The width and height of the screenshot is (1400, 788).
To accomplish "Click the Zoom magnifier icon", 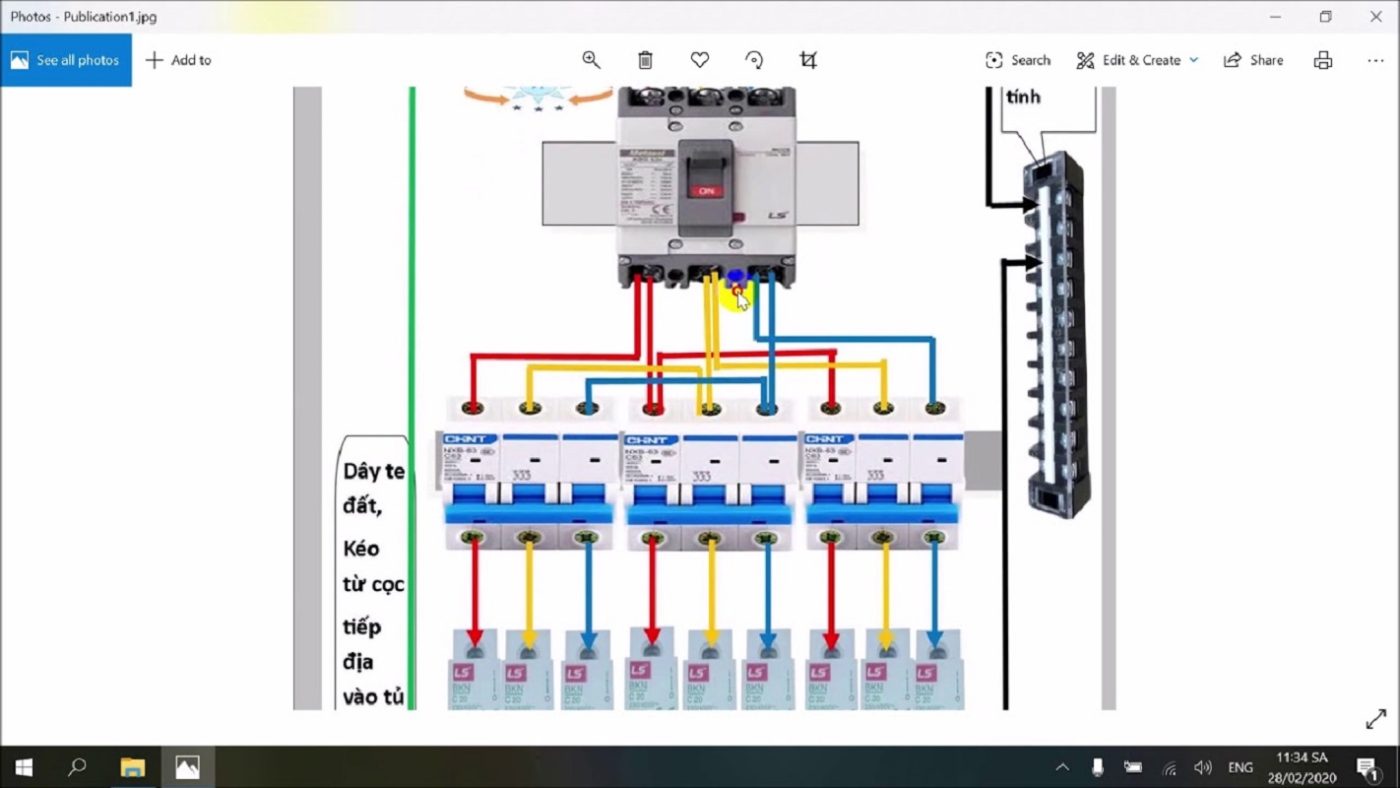I will tap(591, 60).
